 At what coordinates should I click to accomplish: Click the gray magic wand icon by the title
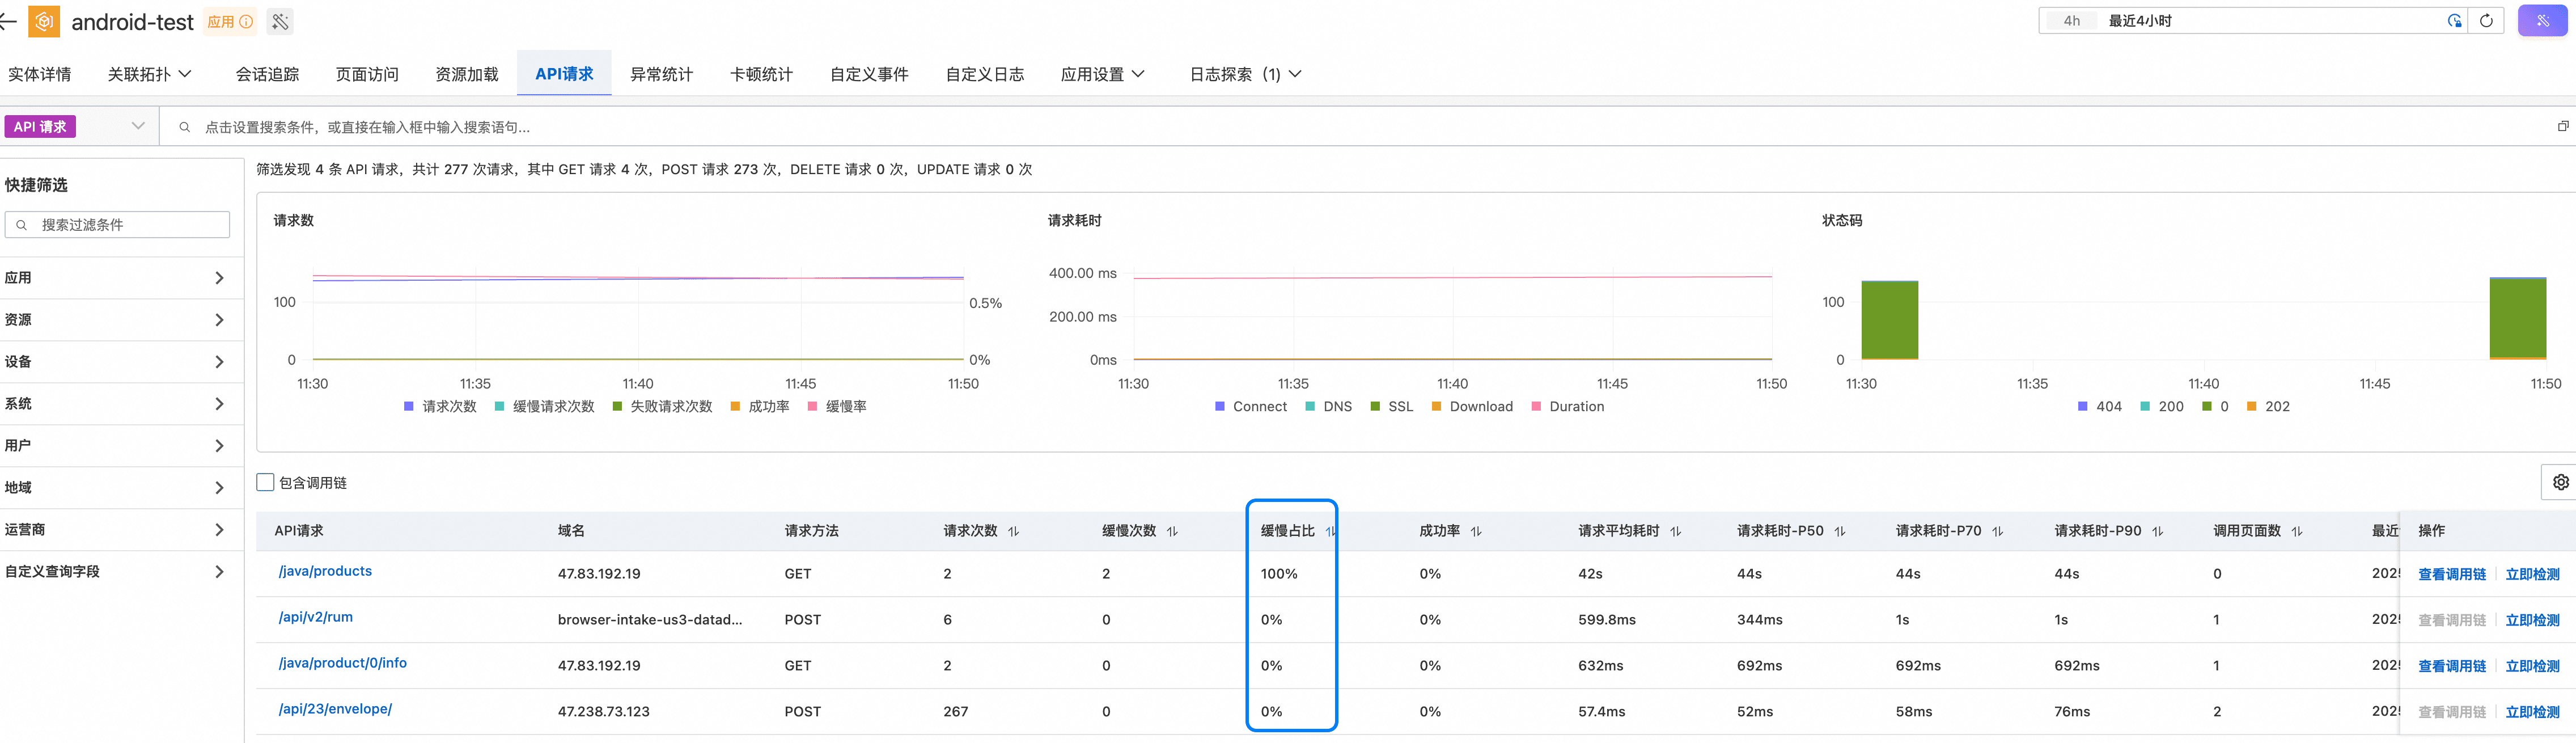point(281,21)
